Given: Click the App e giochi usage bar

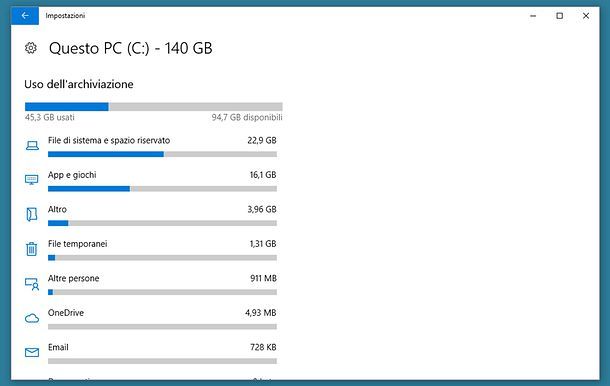Looking at the screenshot, I should (x=162, y=189).
